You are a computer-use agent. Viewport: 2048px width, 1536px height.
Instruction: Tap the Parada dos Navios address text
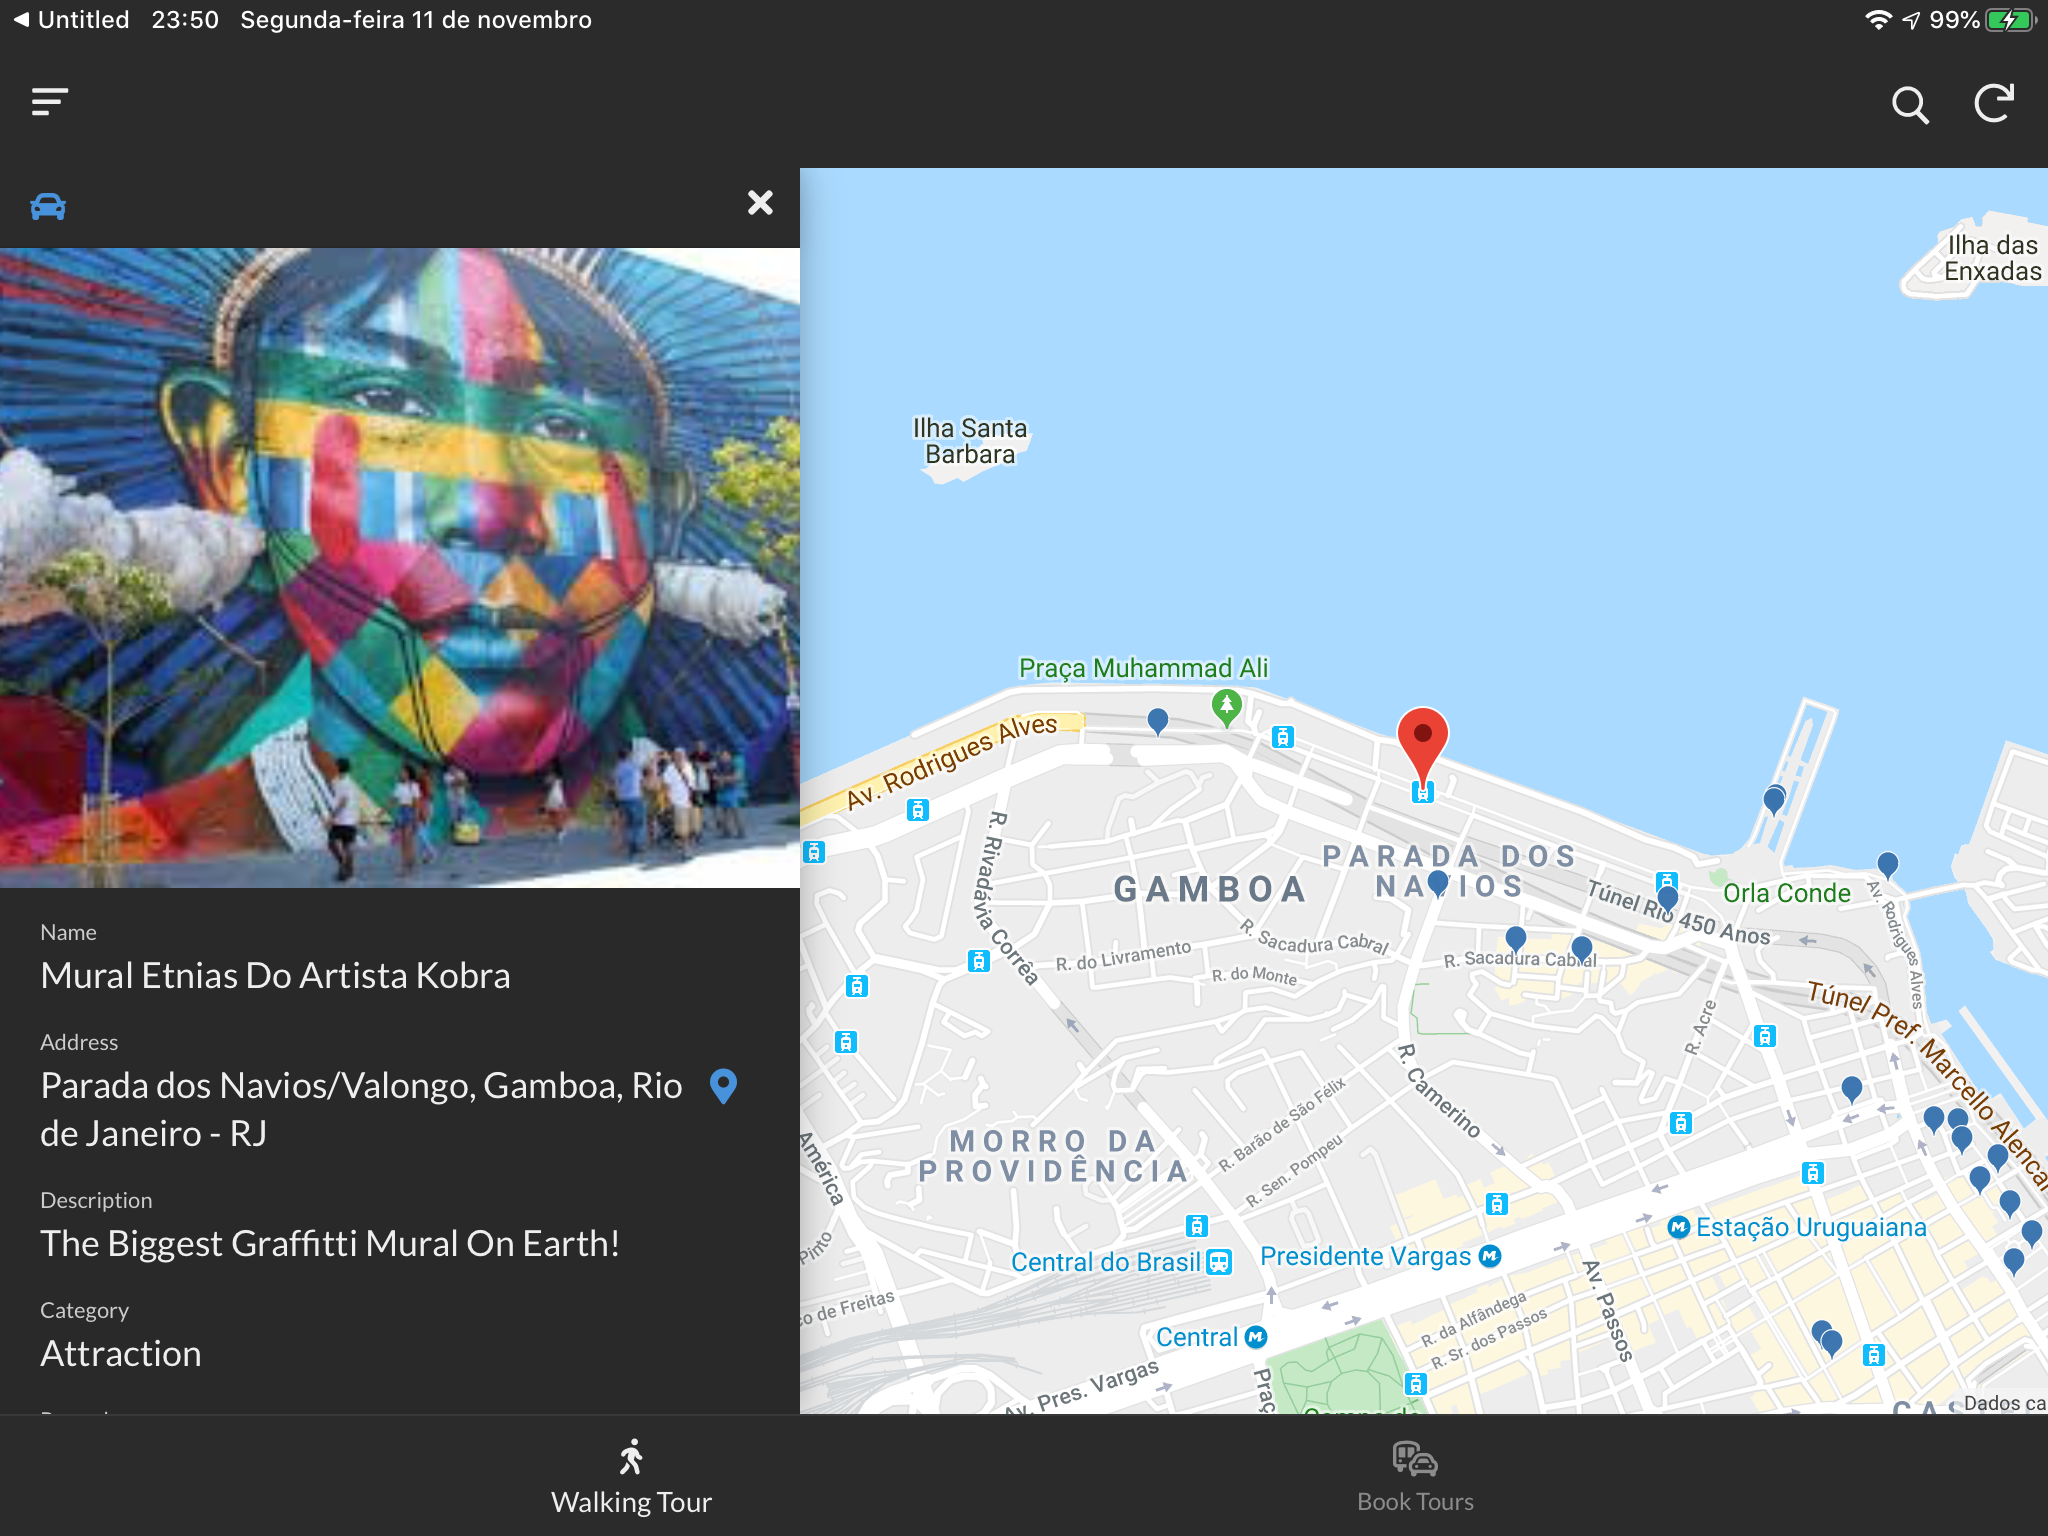(361, 1110)
